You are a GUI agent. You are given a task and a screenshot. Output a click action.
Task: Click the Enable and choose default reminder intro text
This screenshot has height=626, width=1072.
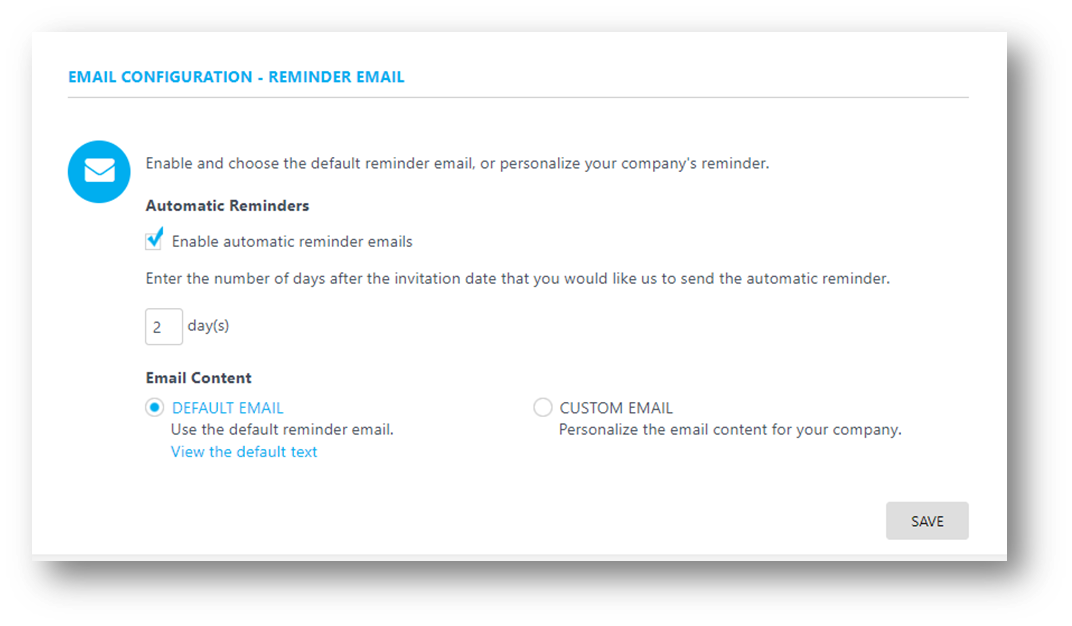pyautogui.click(x=457, y=163)
